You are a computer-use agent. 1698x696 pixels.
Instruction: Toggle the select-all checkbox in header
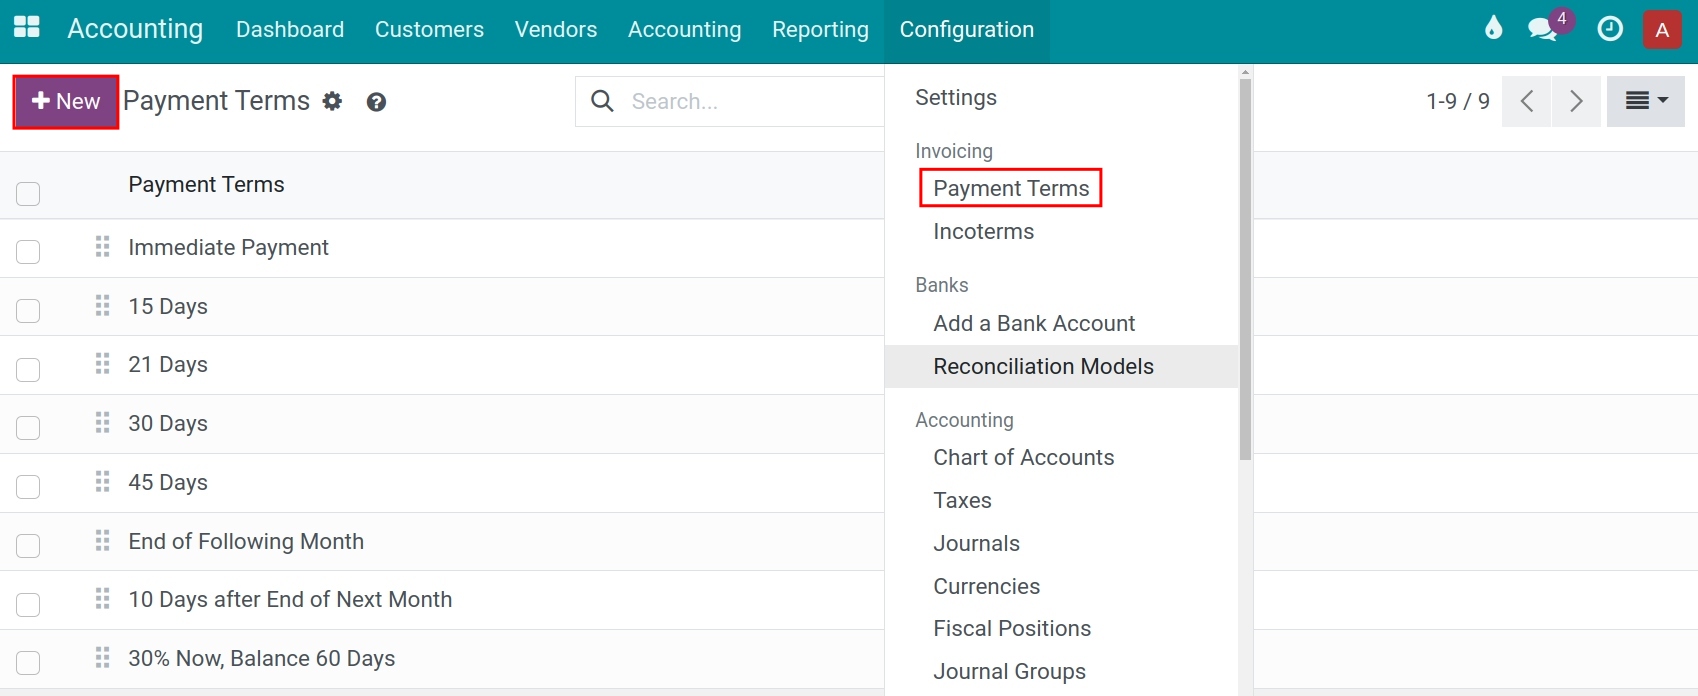(28, 194)
